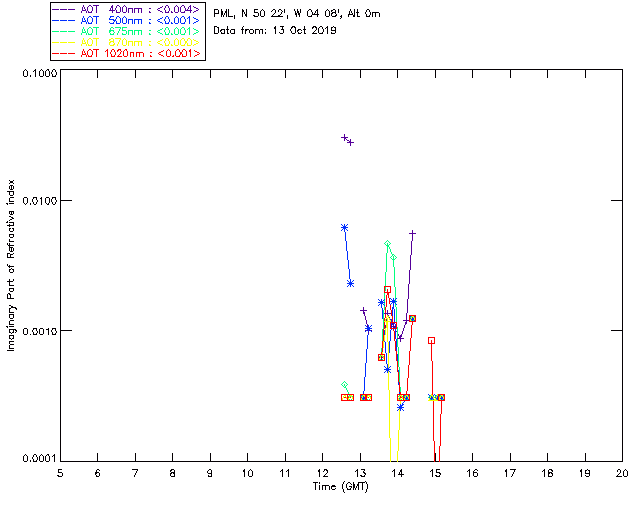Select the purple plus marker near 0.0055 at 14.4
Viewport: 640px width, 512px height.
(x=412, y=234)
